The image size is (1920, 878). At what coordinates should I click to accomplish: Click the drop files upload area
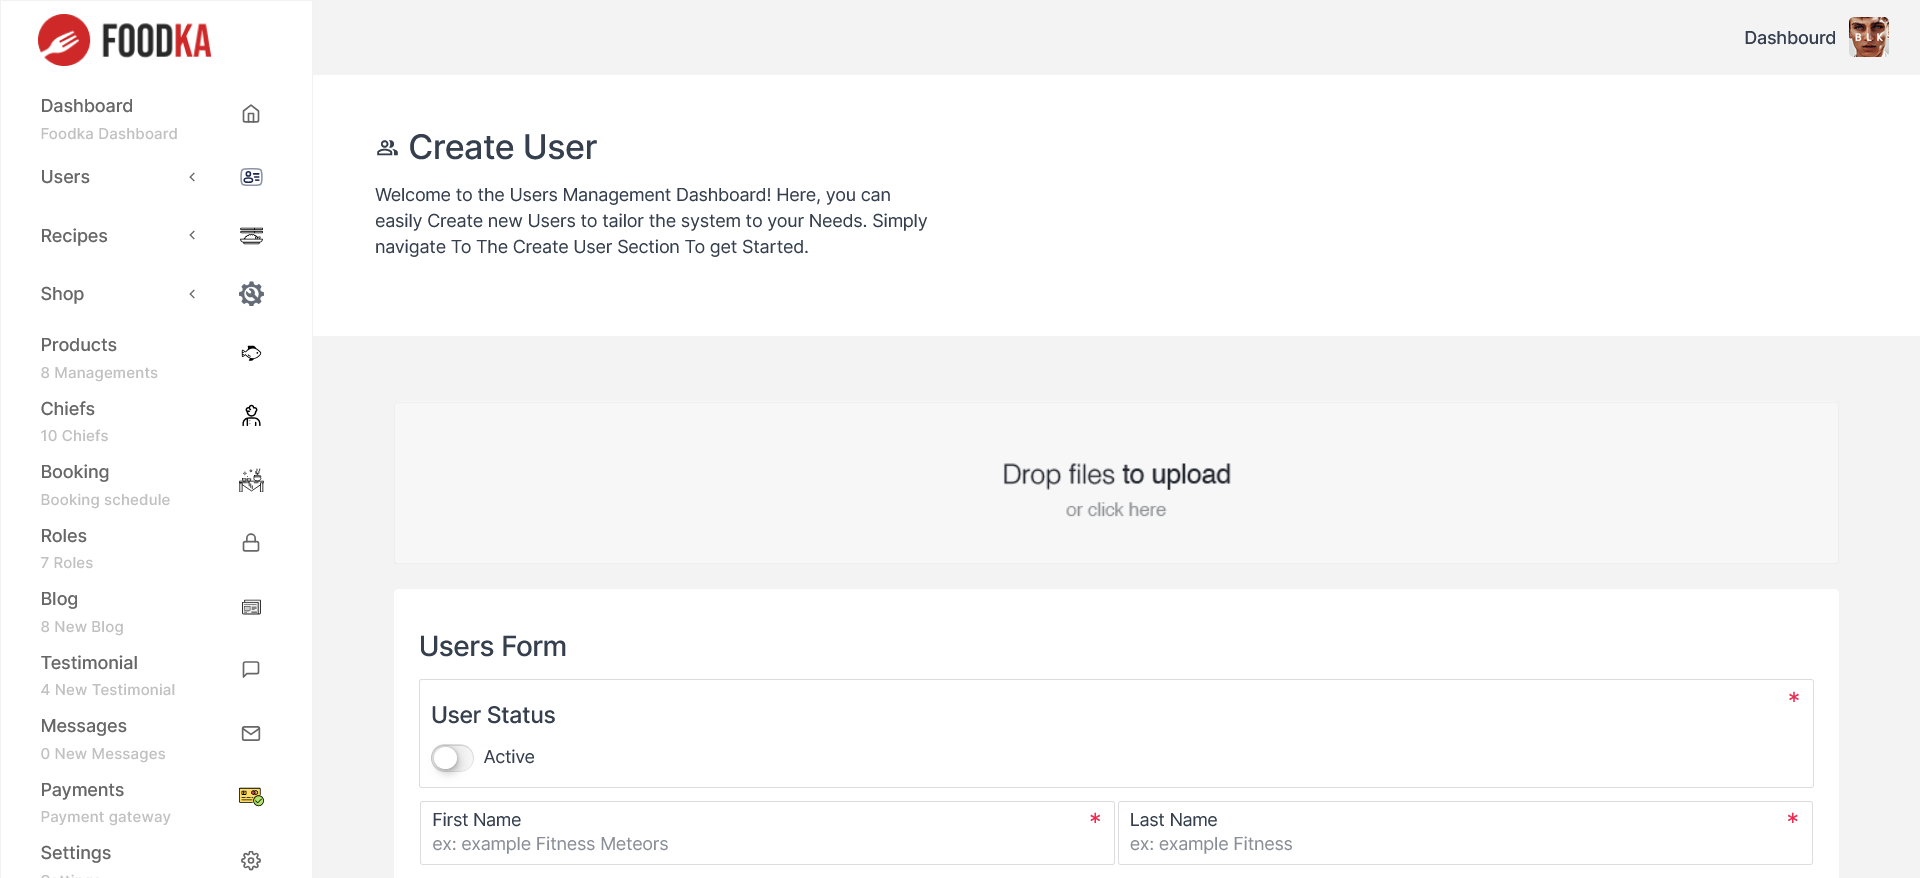tap(1116, 484)
